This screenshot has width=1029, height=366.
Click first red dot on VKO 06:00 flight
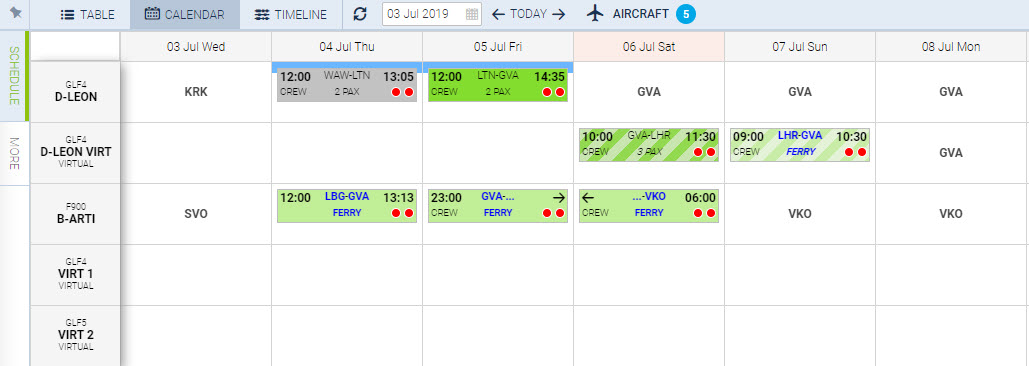698,213
